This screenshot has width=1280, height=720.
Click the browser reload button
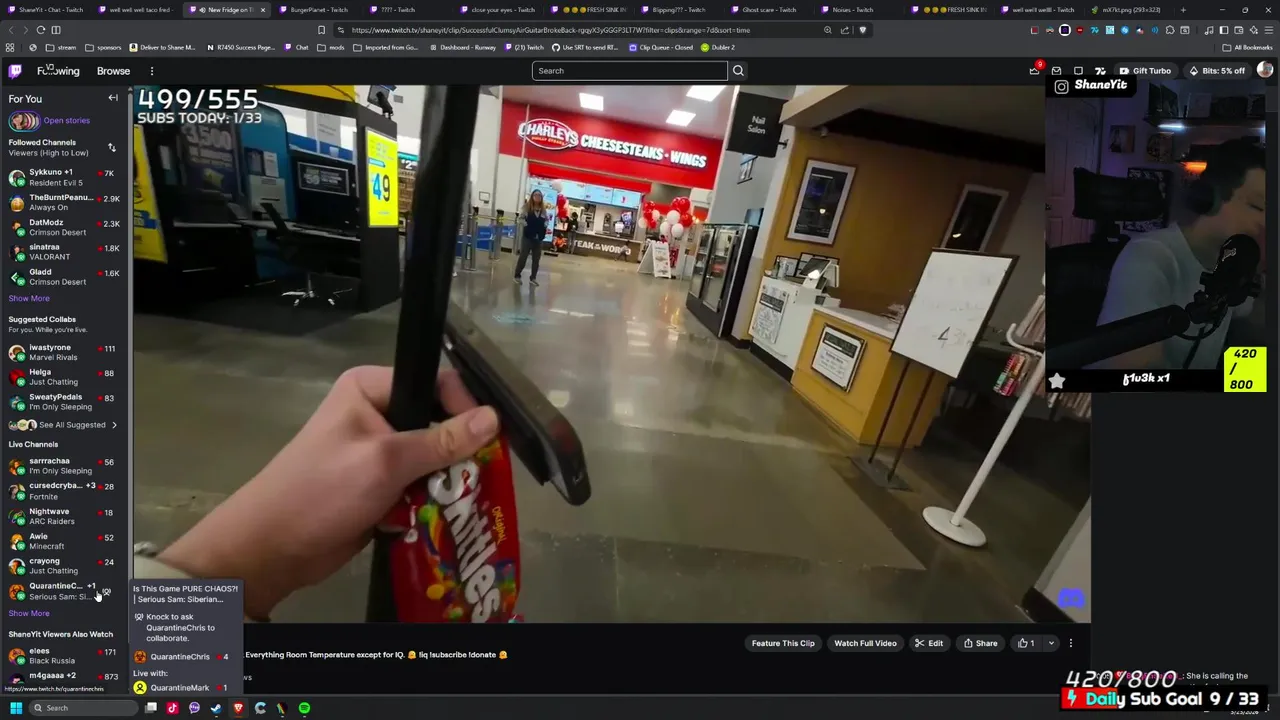(40, 30)
